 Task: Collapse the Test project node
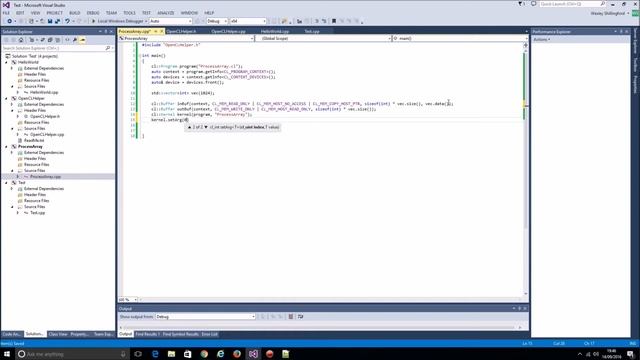[7, 182]
